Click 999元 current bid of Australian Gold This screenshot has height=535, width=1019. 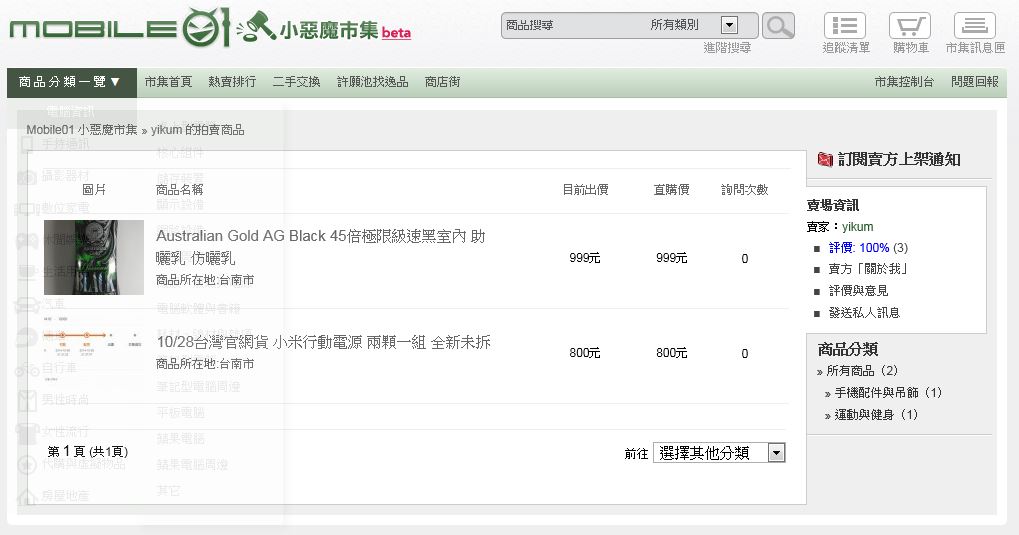(x=585, y=258)
